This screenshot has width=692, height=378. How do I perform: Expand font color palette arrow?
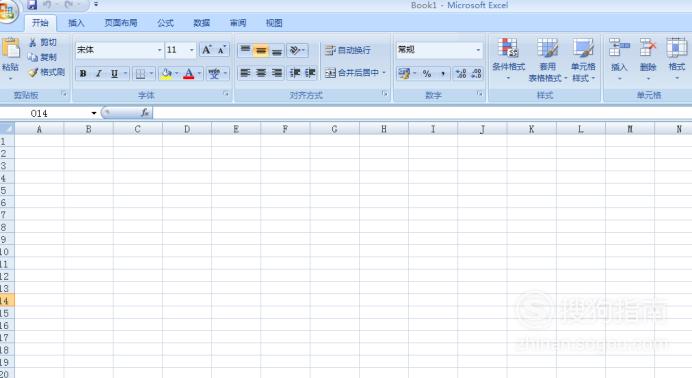pyautogui.click(x=199, y=74)
